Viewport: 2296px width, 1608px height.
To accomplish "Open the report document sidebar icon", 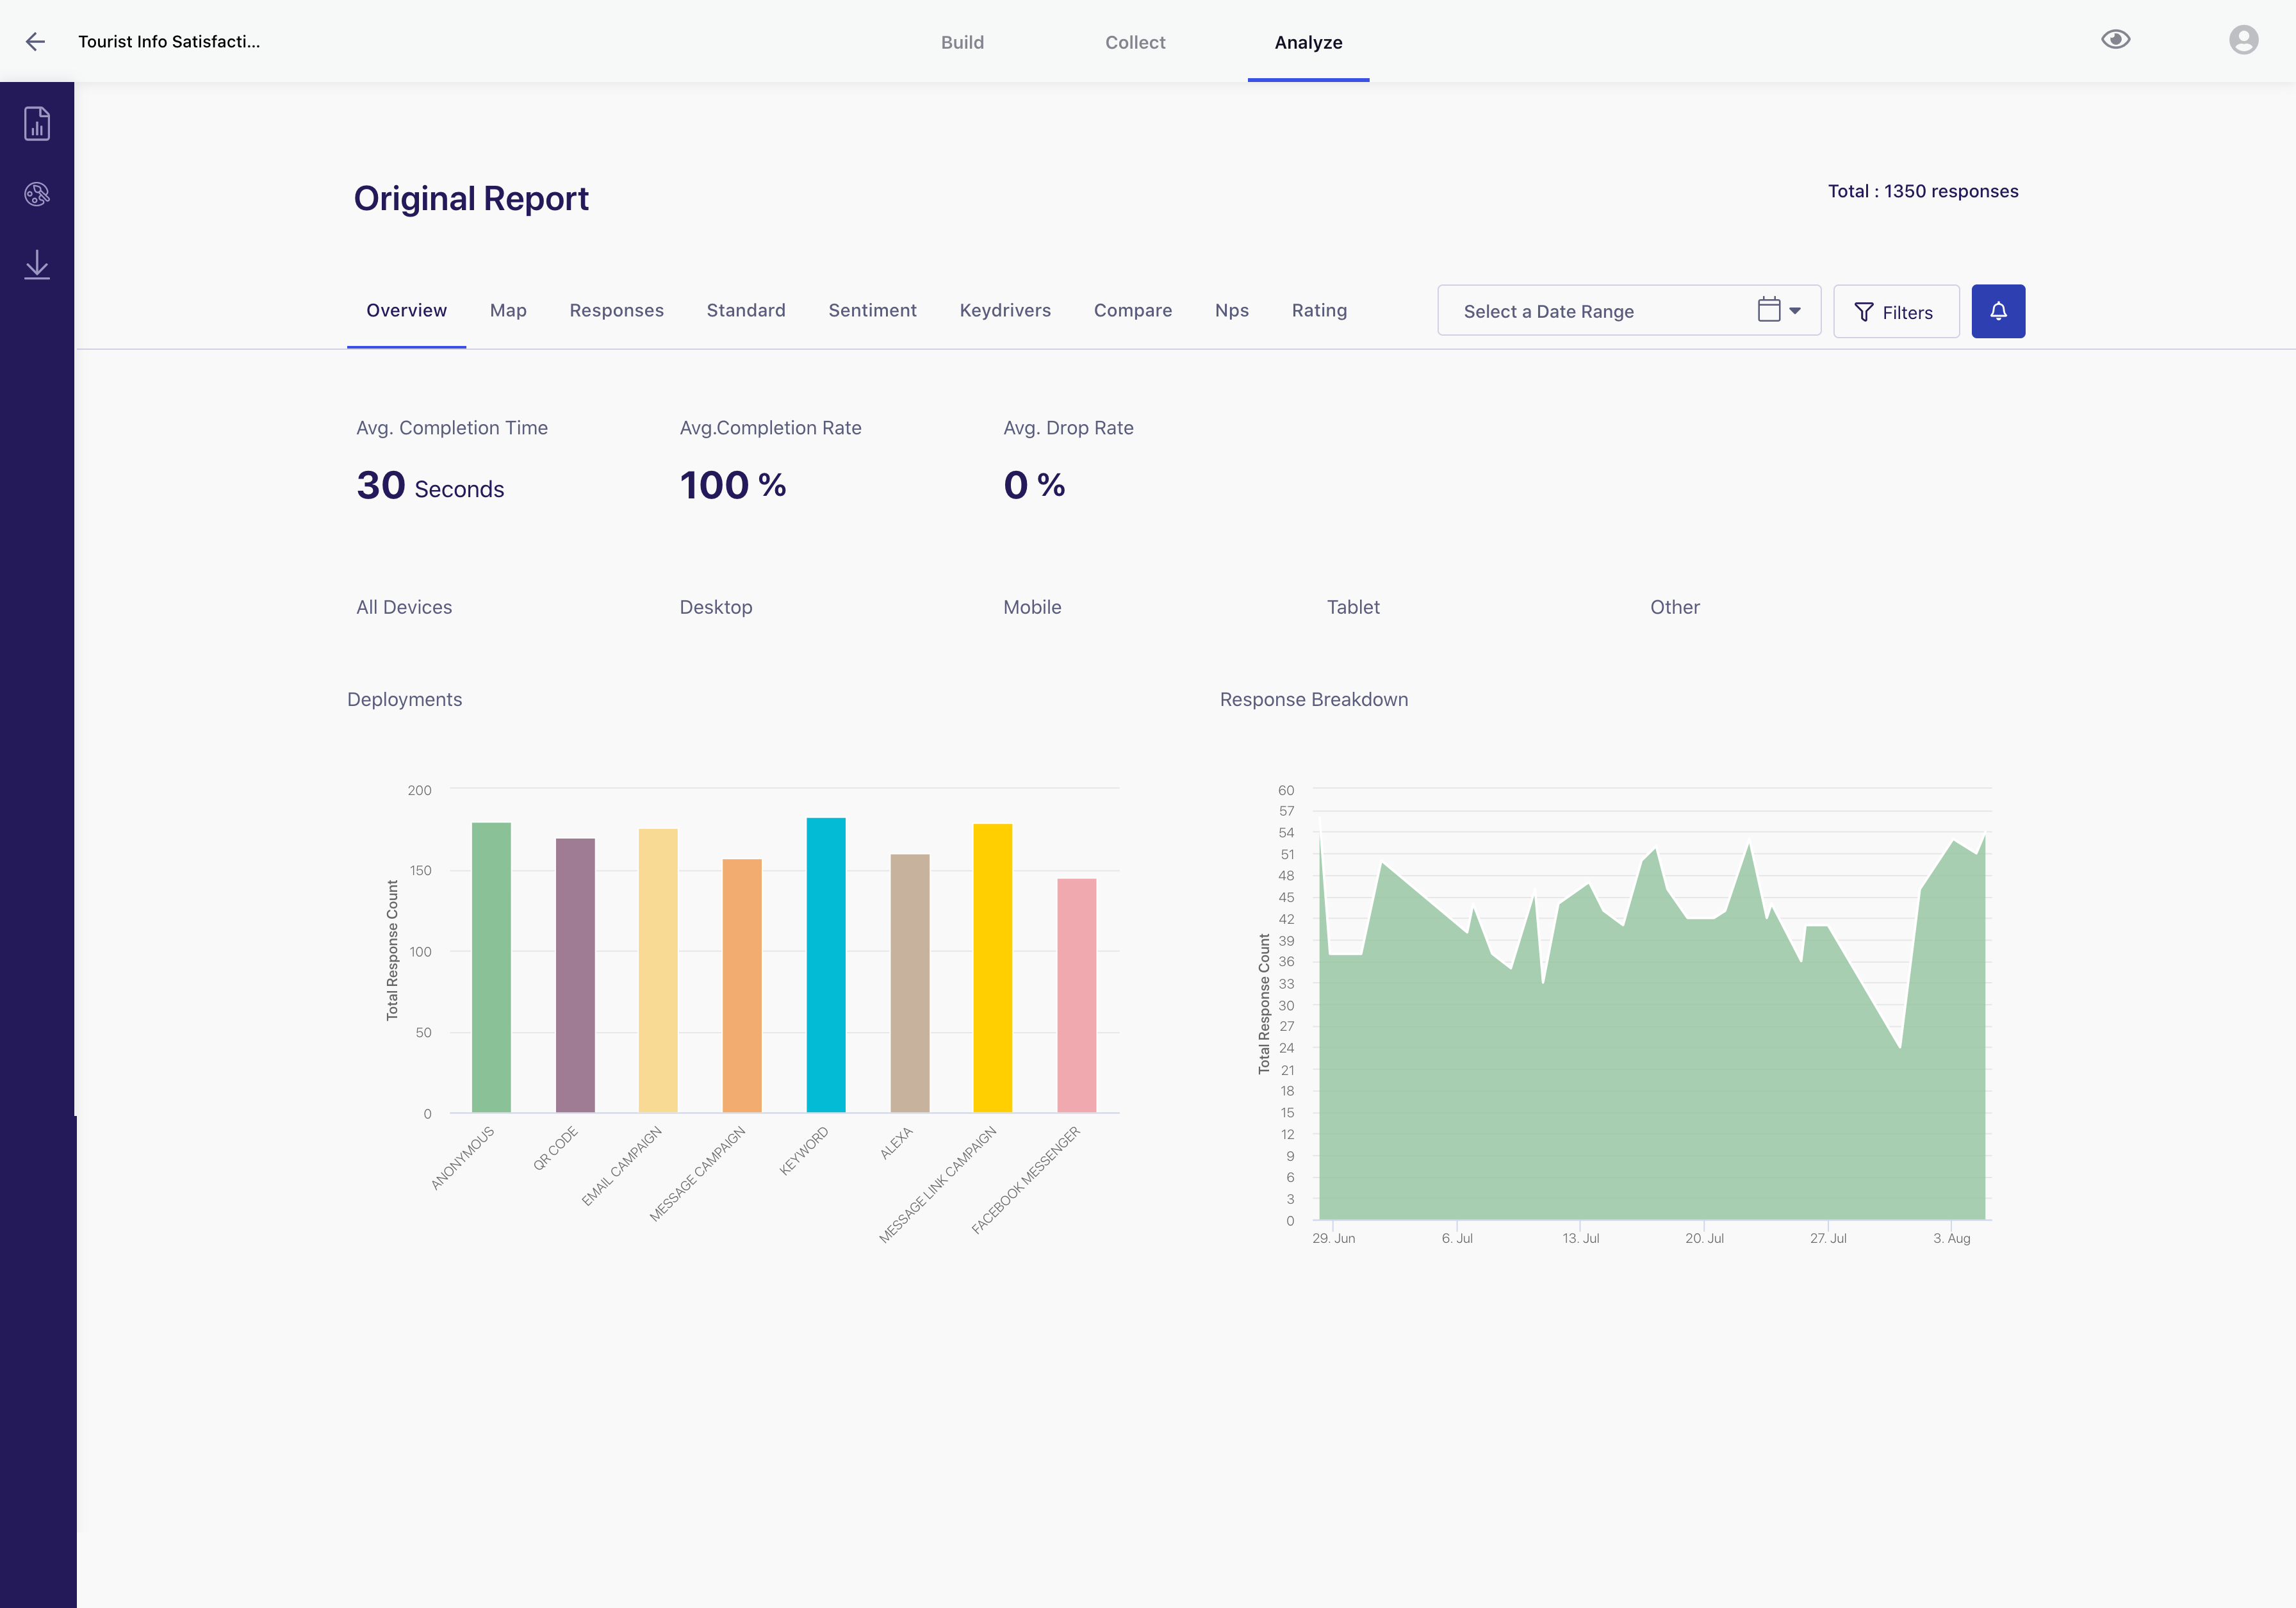I will click(x=37, y=124).
